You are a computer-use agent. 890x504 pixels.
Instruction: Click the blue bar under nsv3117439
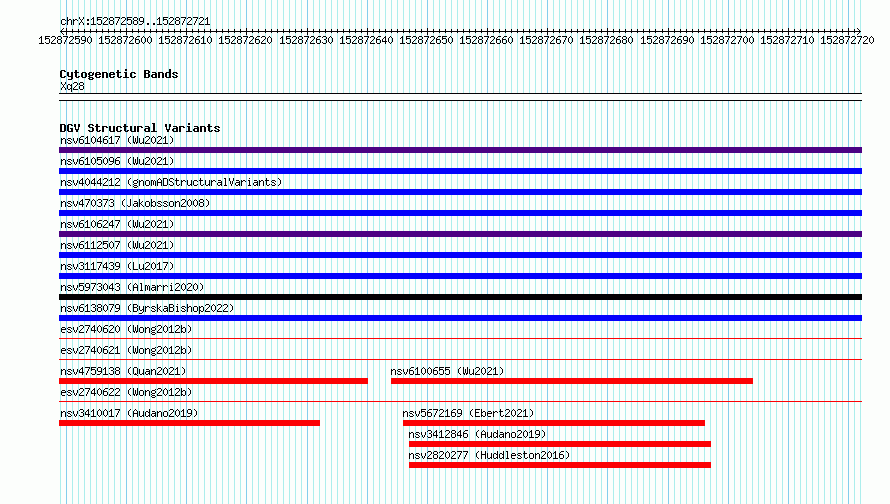[x=460, y=276]
